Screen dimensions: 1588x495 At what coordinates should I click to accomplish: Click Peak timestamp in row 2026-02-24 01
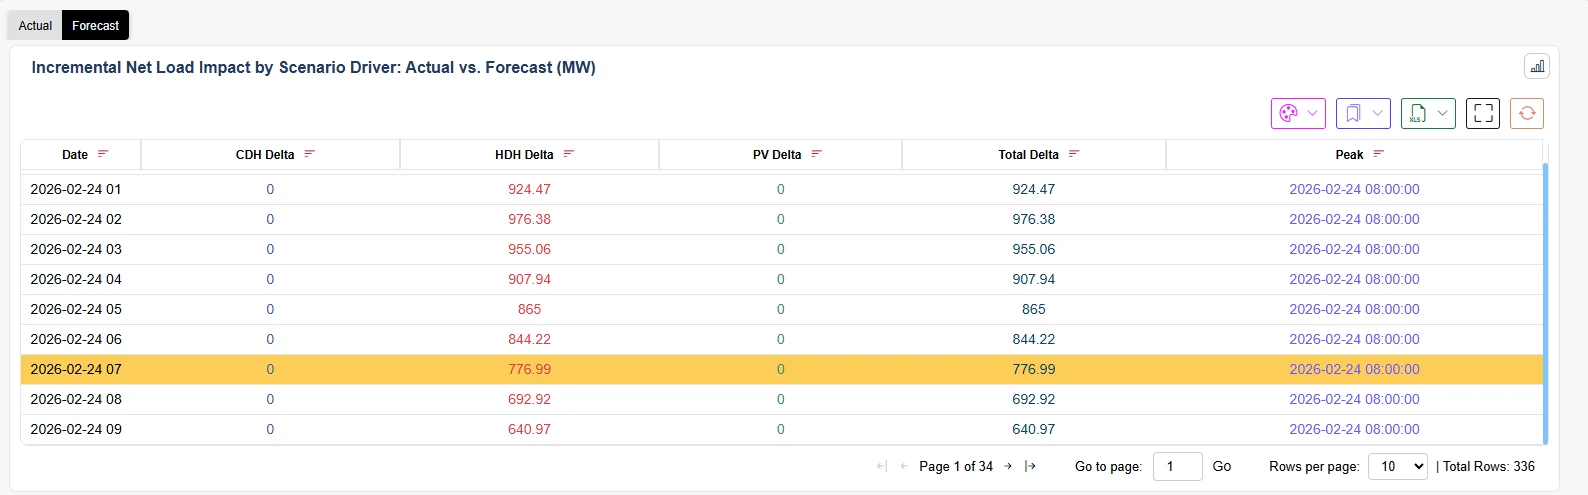point(1354,189)
